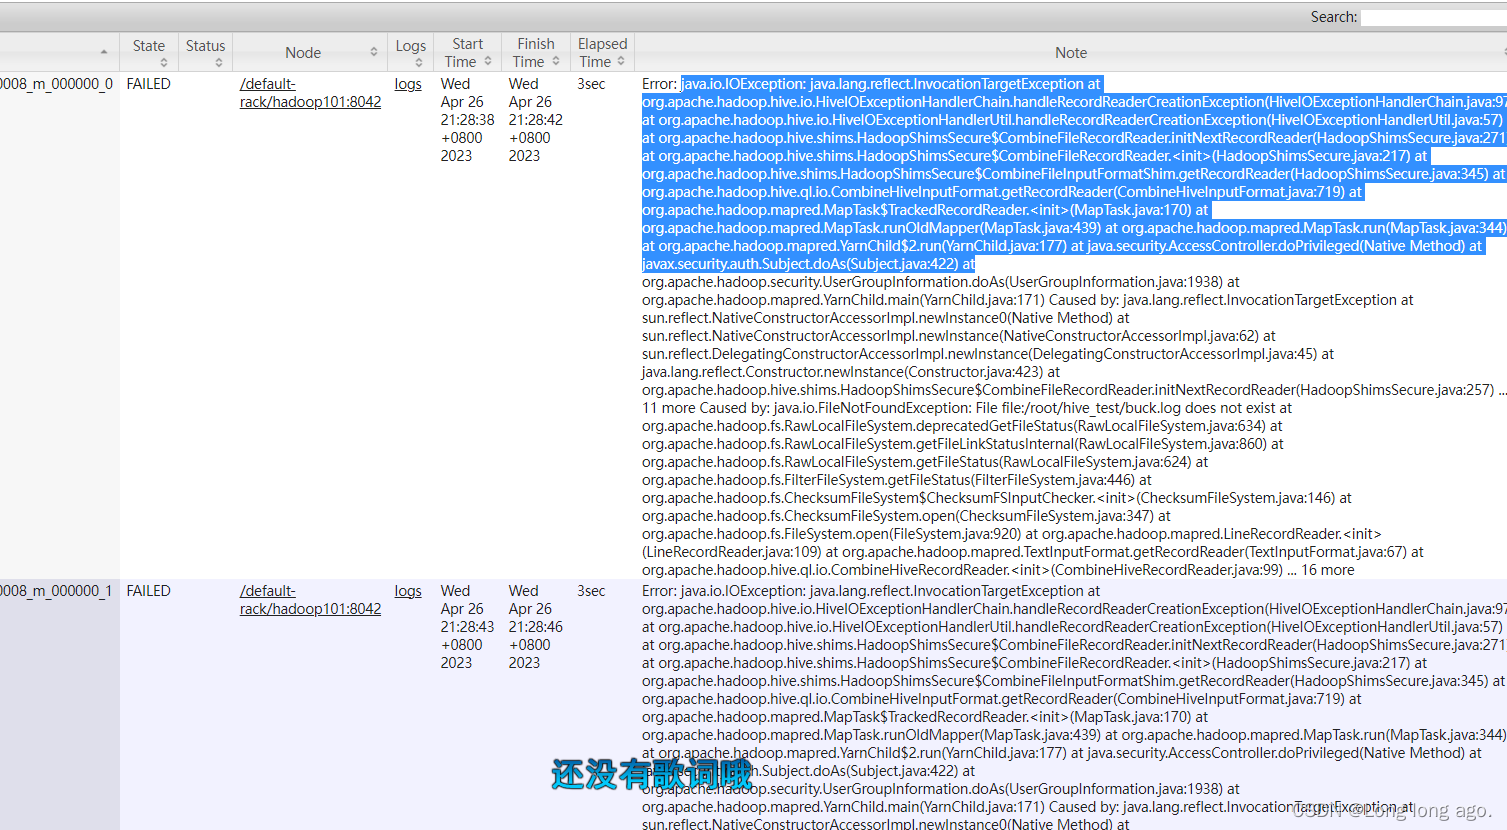Select the Note column header
The height and width of the screenshot is (830, 1507).
click(1070, 52)
